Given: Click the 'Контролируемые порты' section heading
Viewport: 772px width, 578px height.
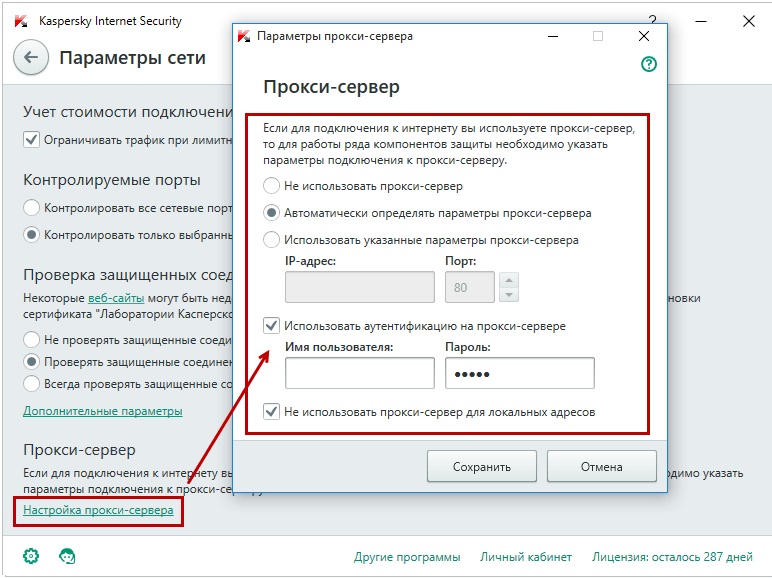Looking at the screenshot, I should pyautogui.click(x=112, y=180).
